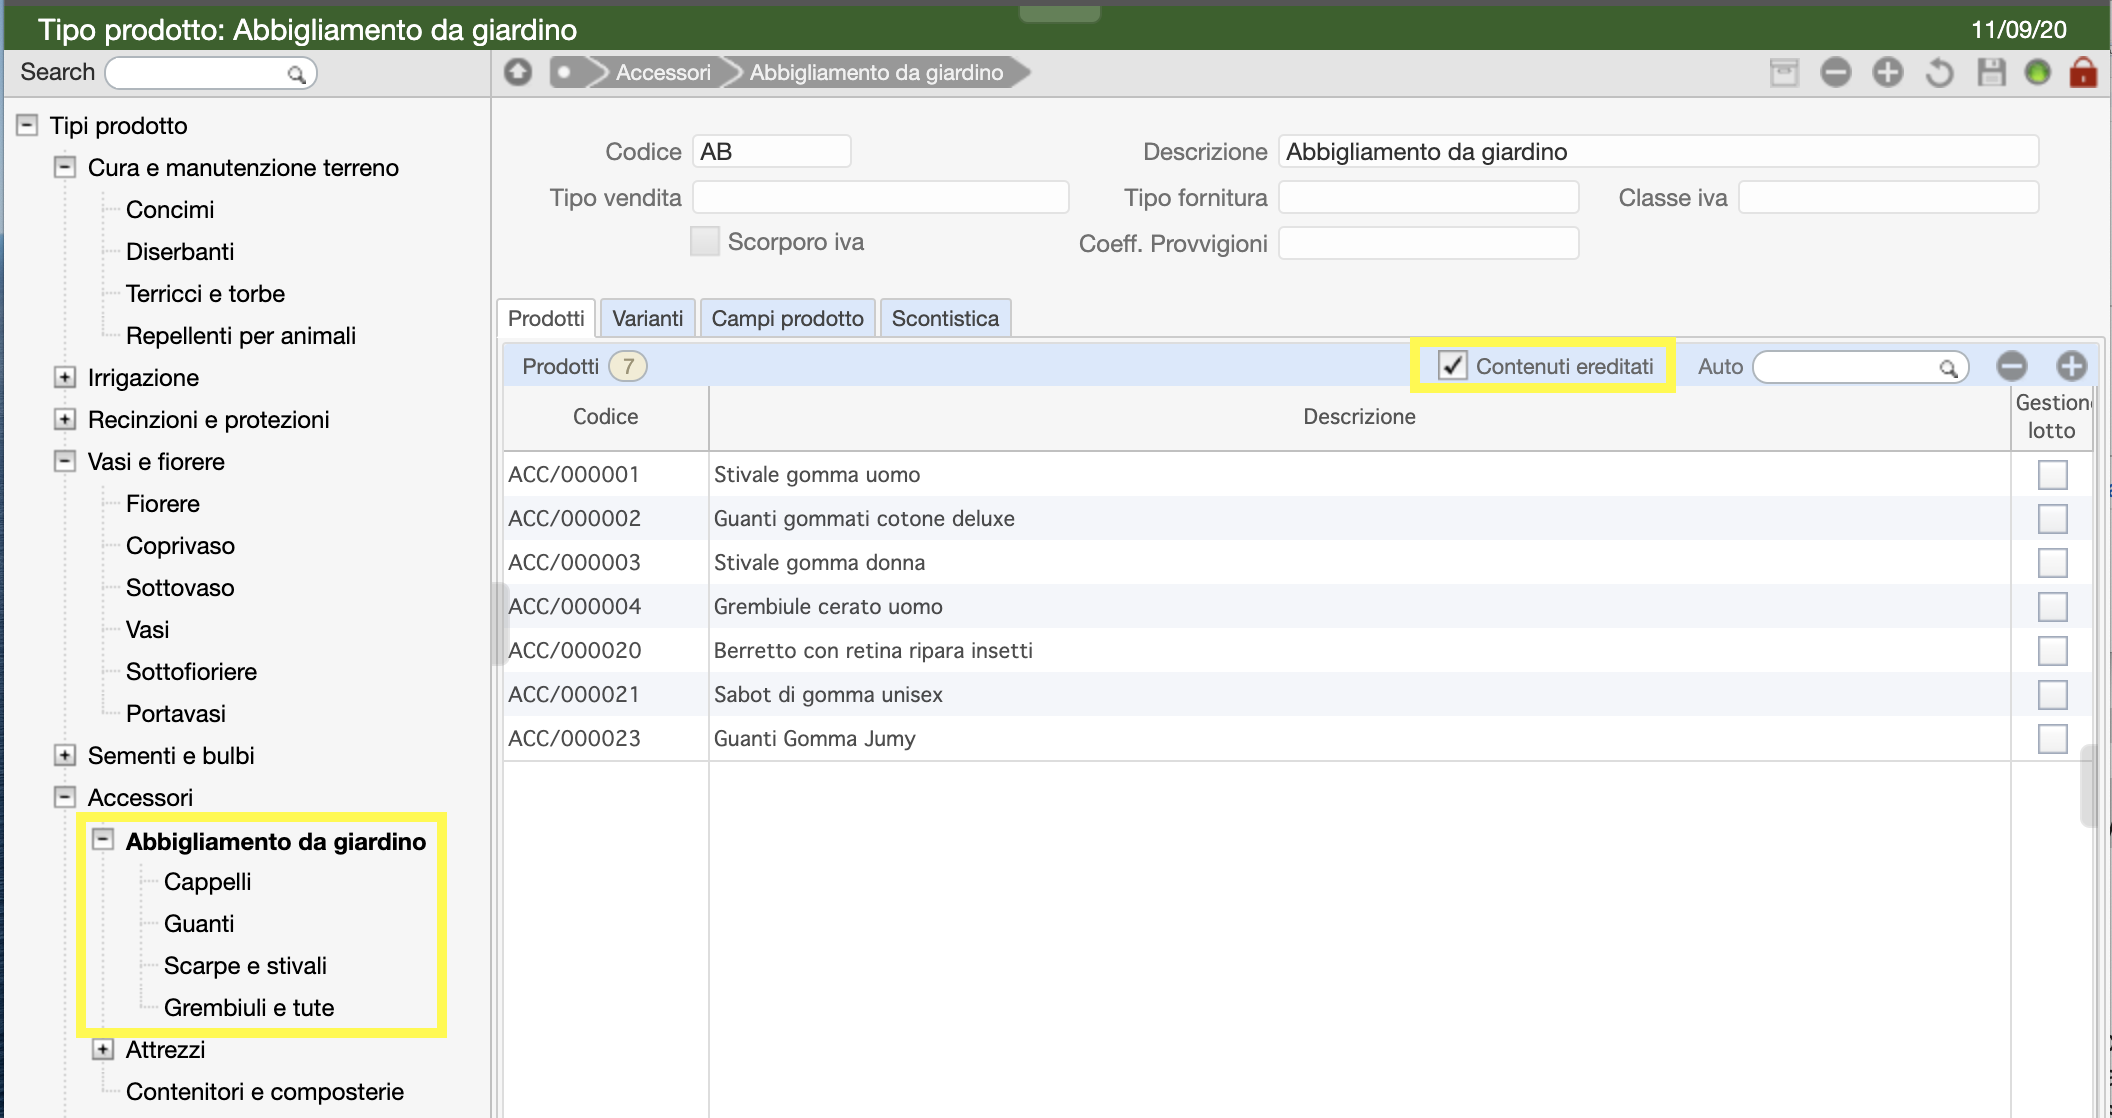Click the up-arrow navigation icon beside breadcrumb
This screenshot has height=1118, width=2112.
click(518, 72)
